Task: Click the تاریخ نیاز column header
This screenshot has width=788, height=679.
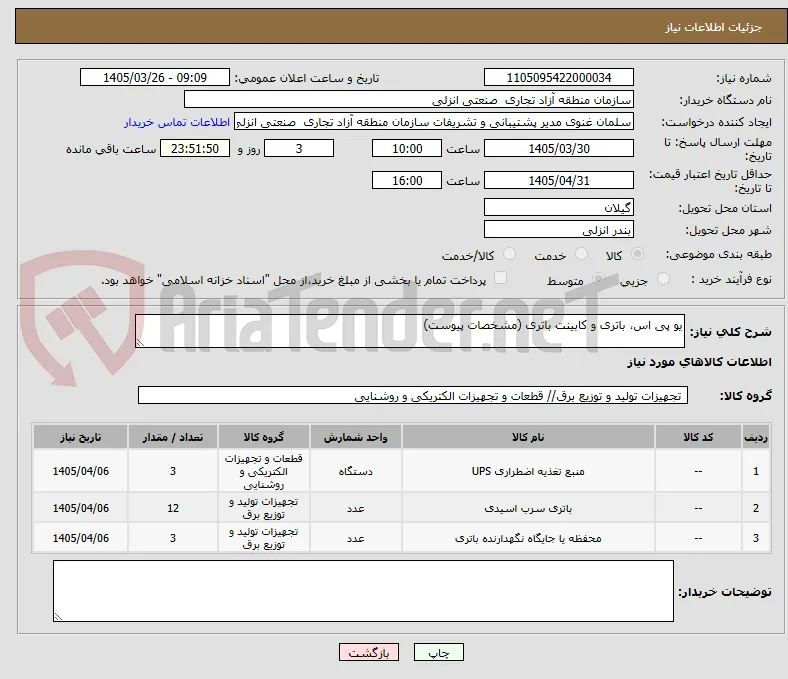Action: [x=80, y=437]
